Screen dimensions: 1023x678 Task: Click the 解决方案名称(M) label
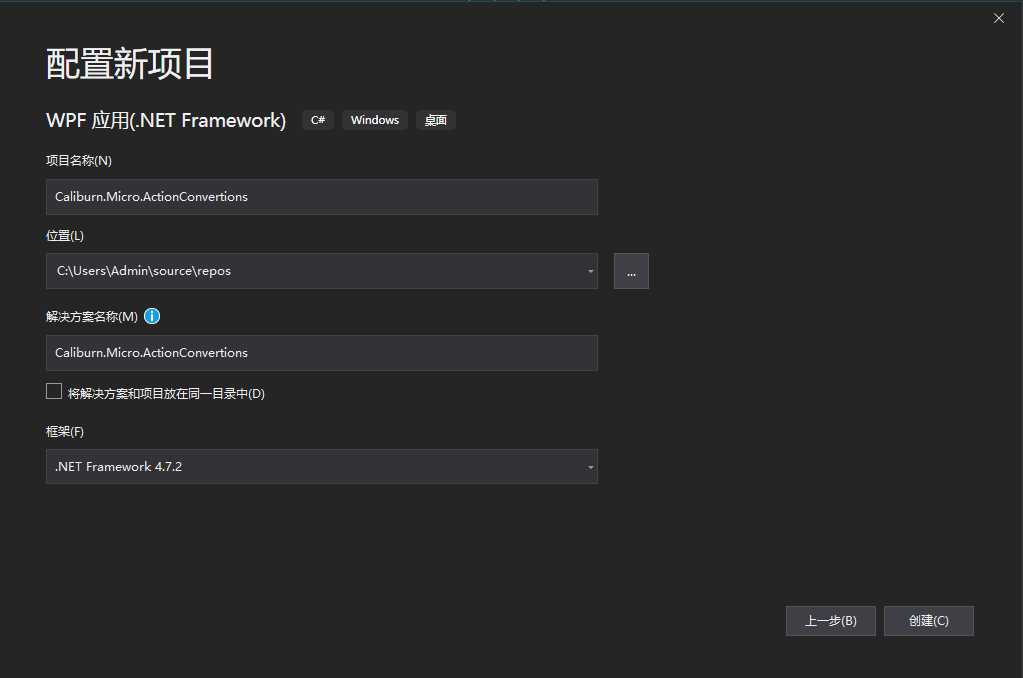click(92, 316)
